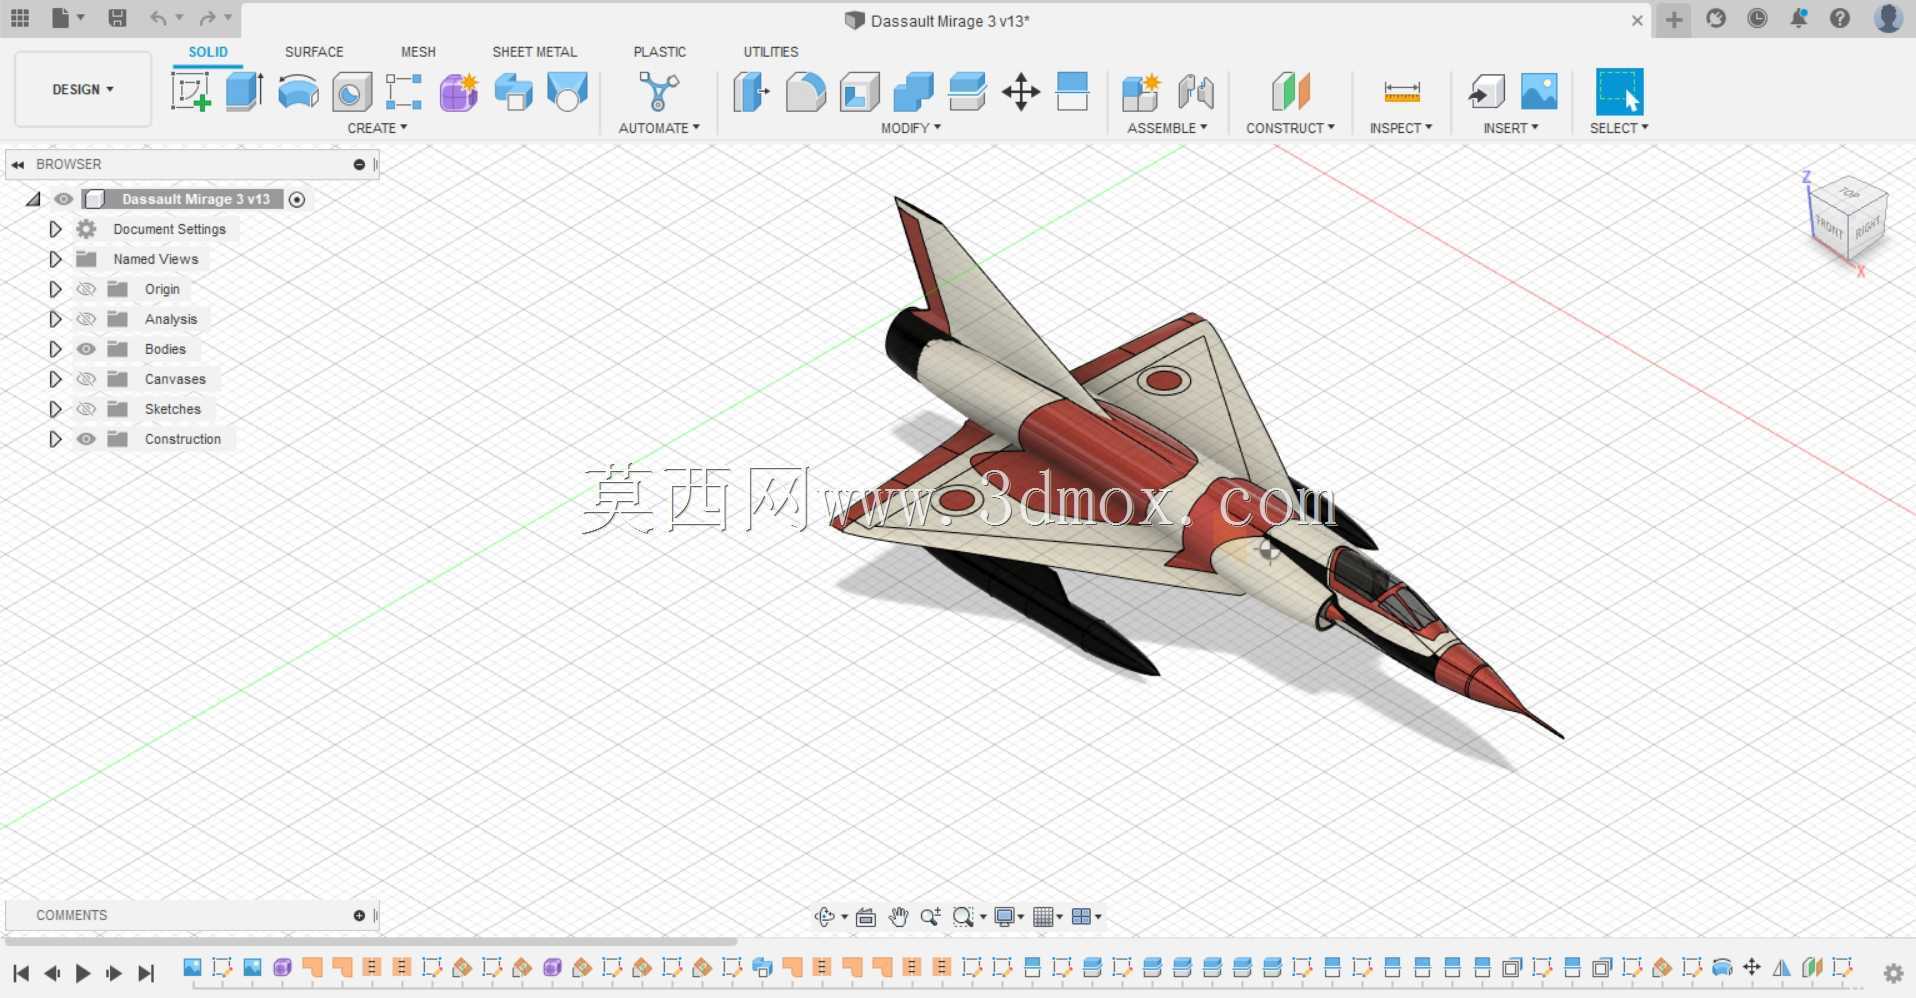
Task: Open the Data Panel grid icon
Action: 20,18
